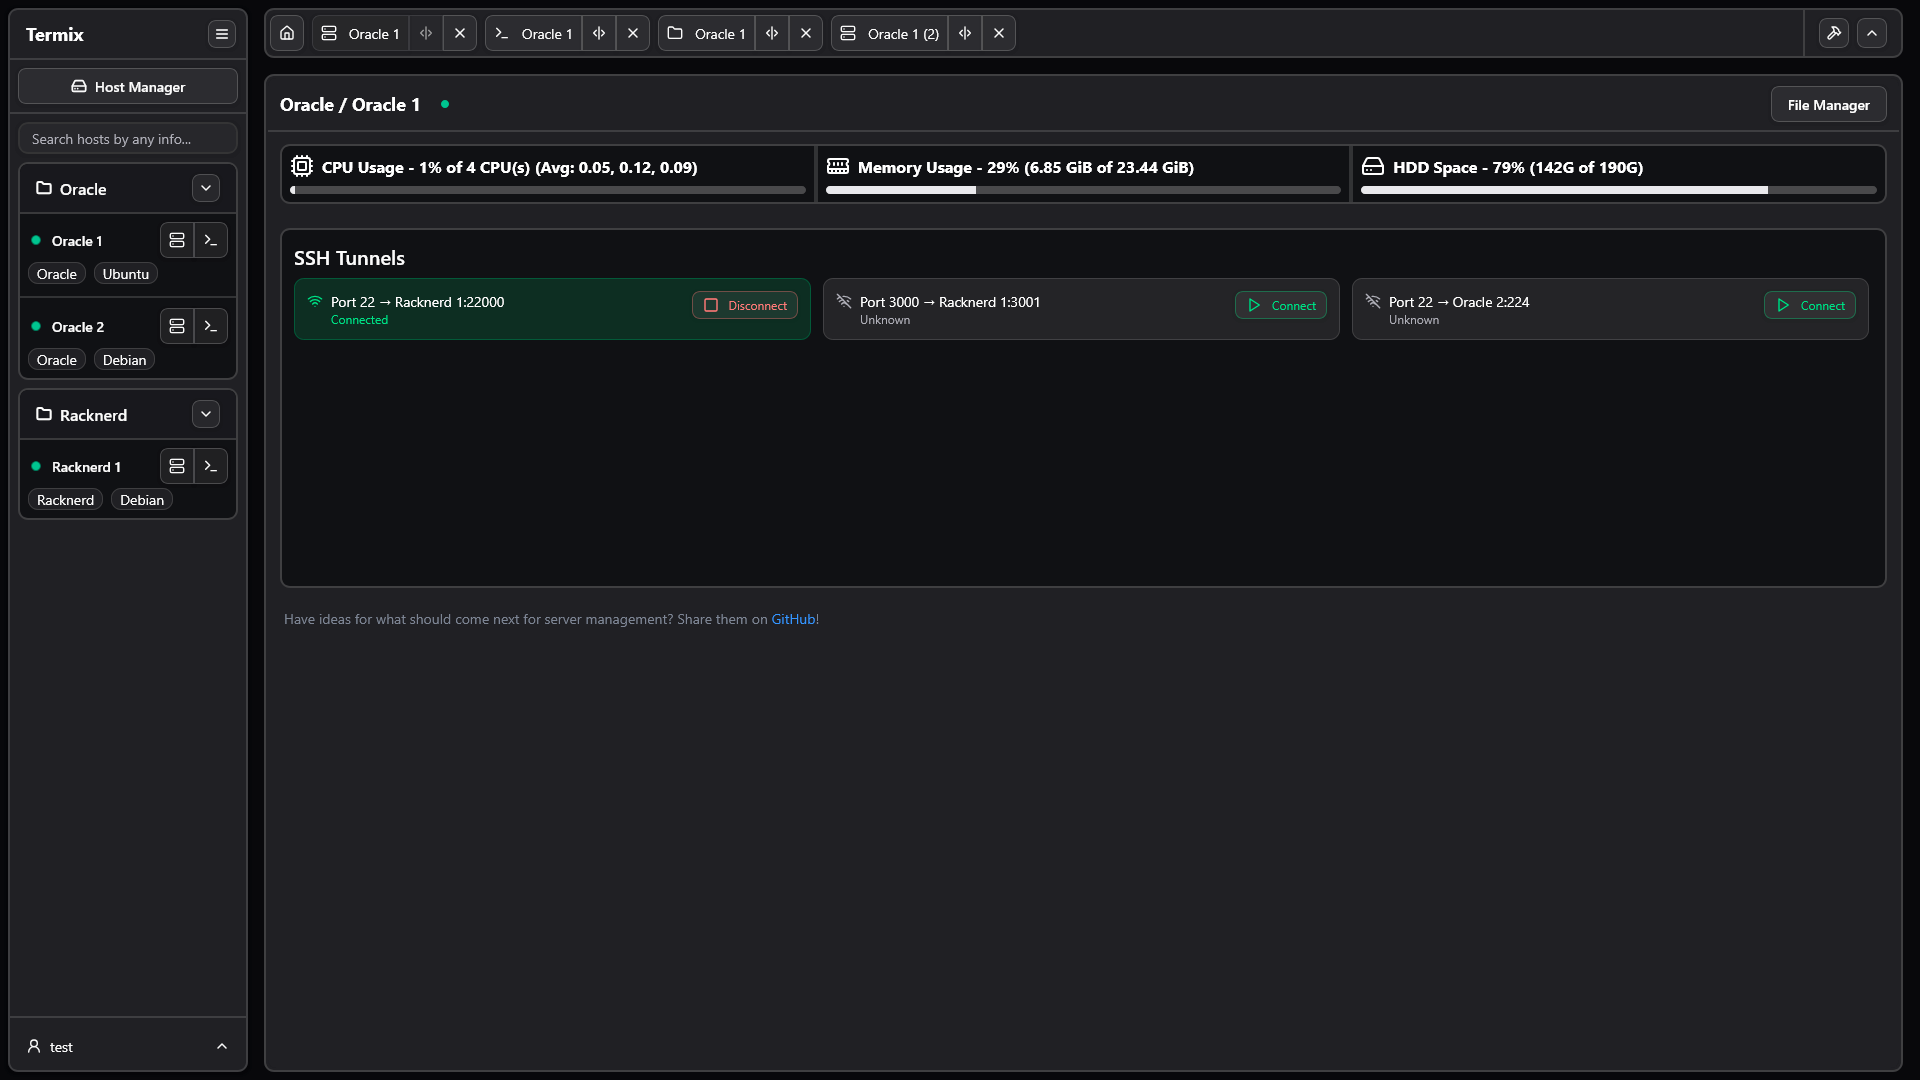The height and width of the screenshot is (1080, 1920).
Task: Switch to the terminal Oracle 1 tab
Action: click(535, 34)
